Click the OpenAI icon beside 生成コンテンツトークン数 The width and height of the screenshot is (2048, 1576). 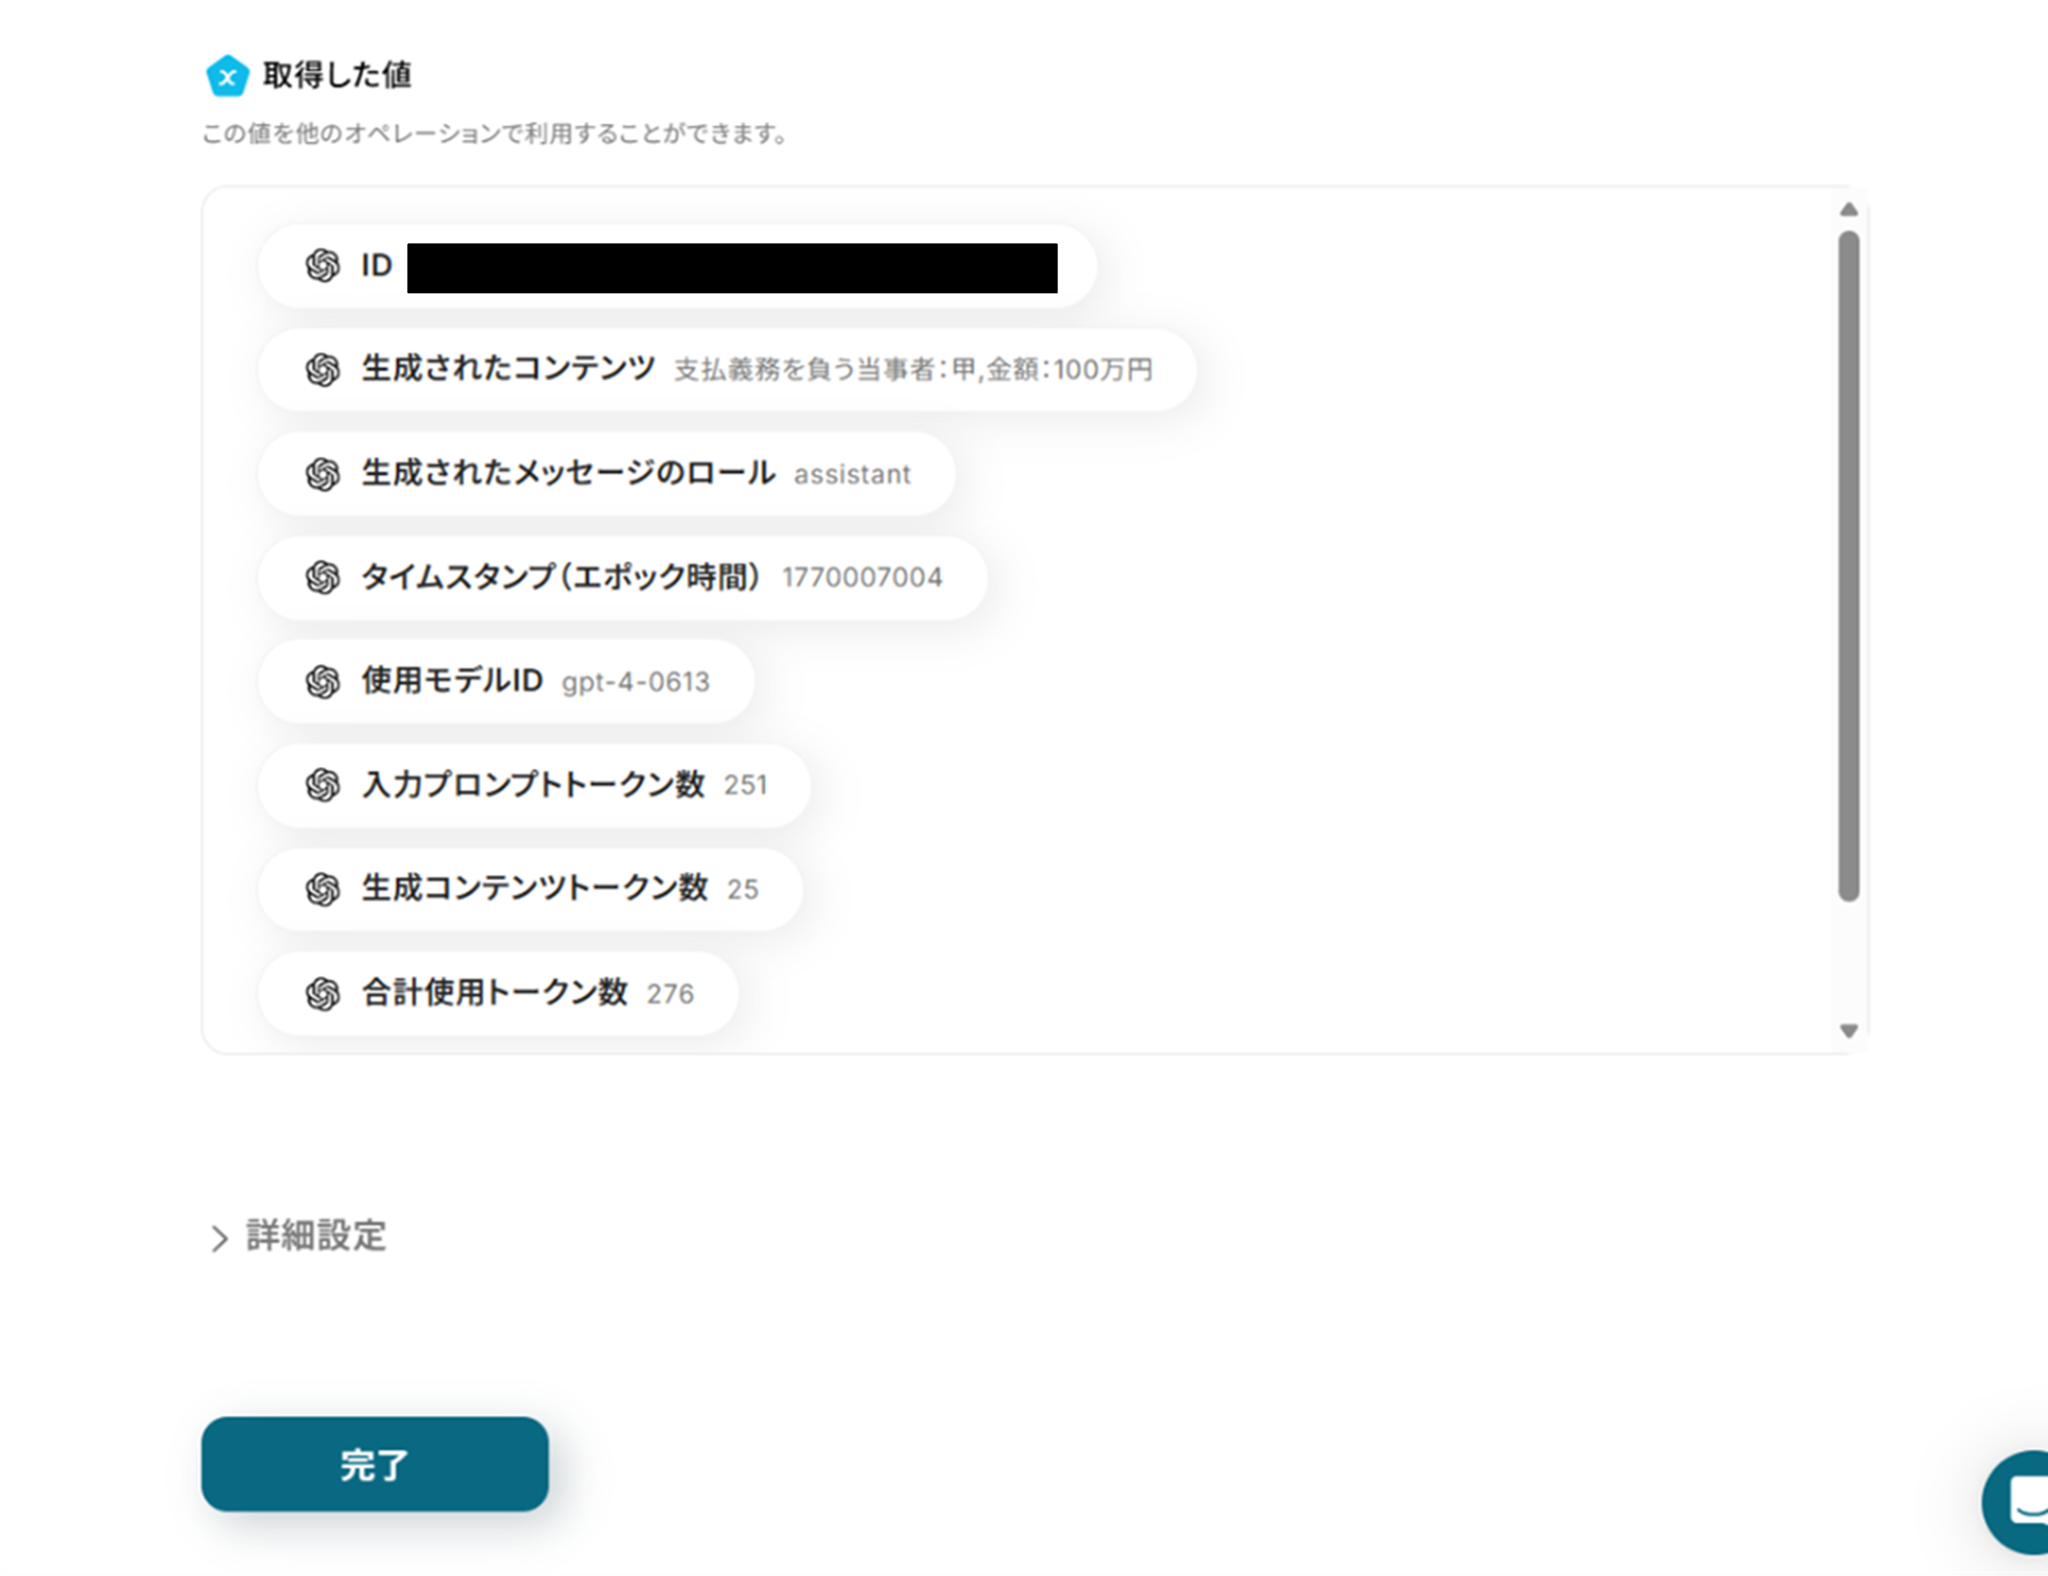click(322, 889)
